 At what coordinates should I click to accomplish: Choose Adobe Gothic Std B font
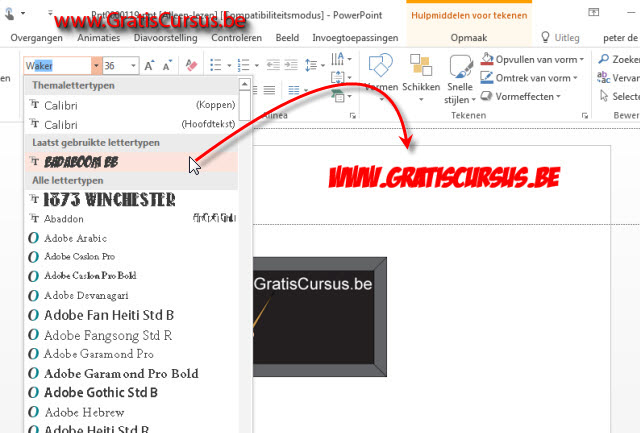[131, 393]
